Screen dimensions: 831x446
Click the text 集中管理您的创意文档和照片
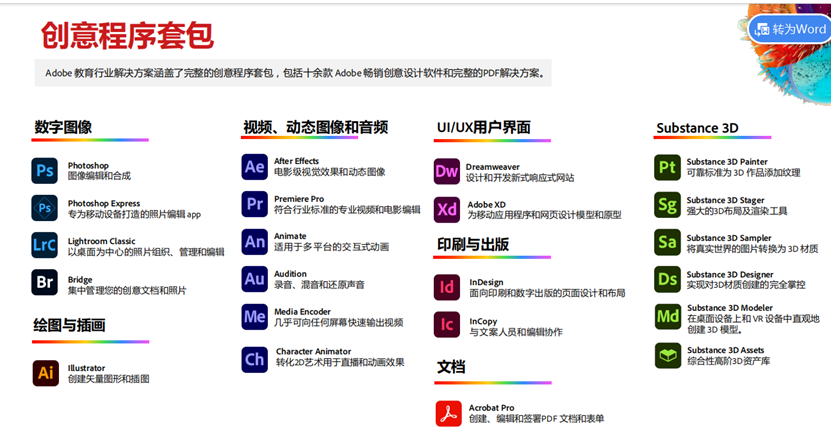pos(127,290)
